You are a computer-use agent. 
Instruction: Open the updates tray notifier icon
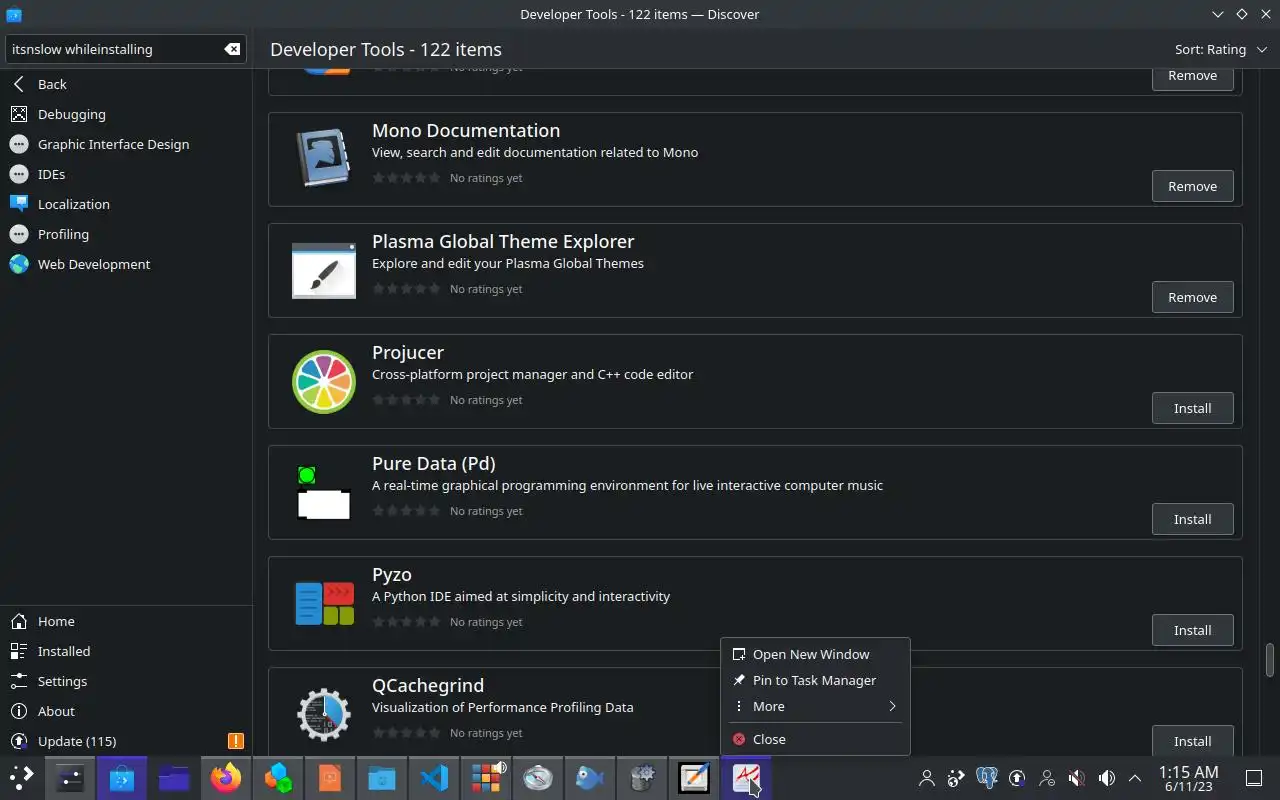click(x=1017, y=778)
